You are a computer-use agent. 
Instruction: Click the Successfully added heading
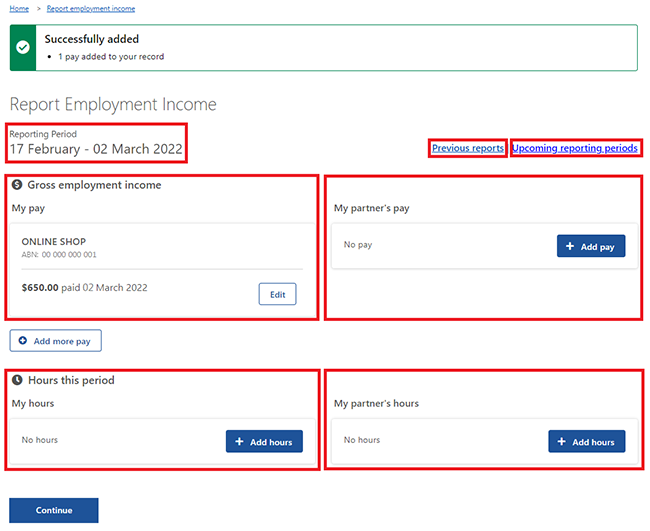[92, 40]
